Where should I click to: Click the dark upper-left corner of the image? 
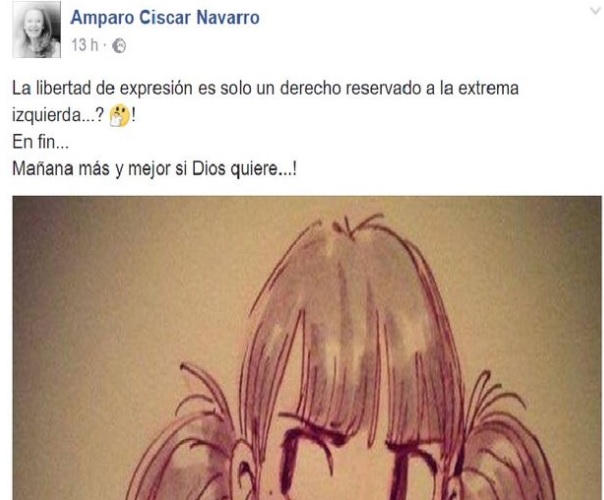click(x=42, y=223)
